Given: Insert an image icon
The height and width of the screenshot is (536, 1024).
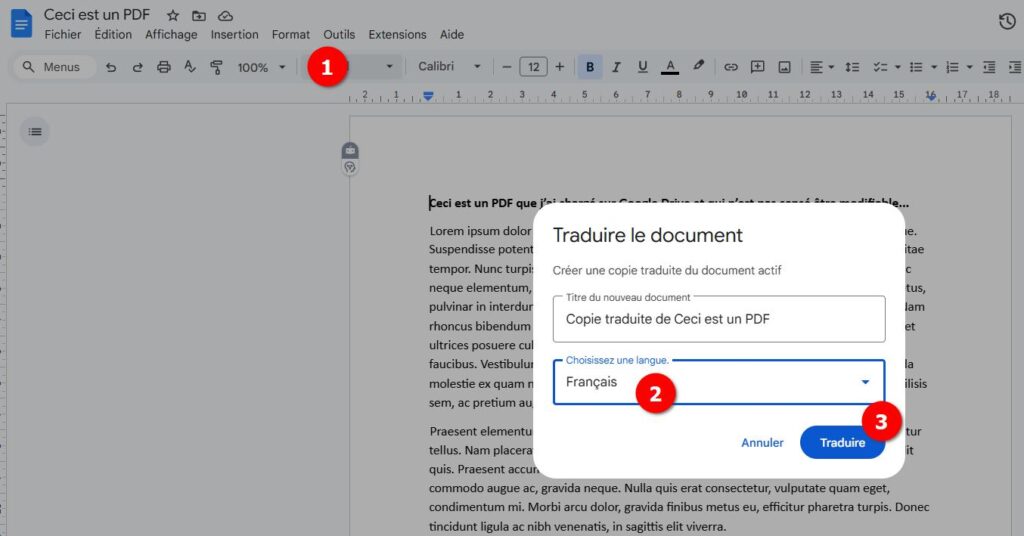Looking at the screenshot, I should pos(784,67).
